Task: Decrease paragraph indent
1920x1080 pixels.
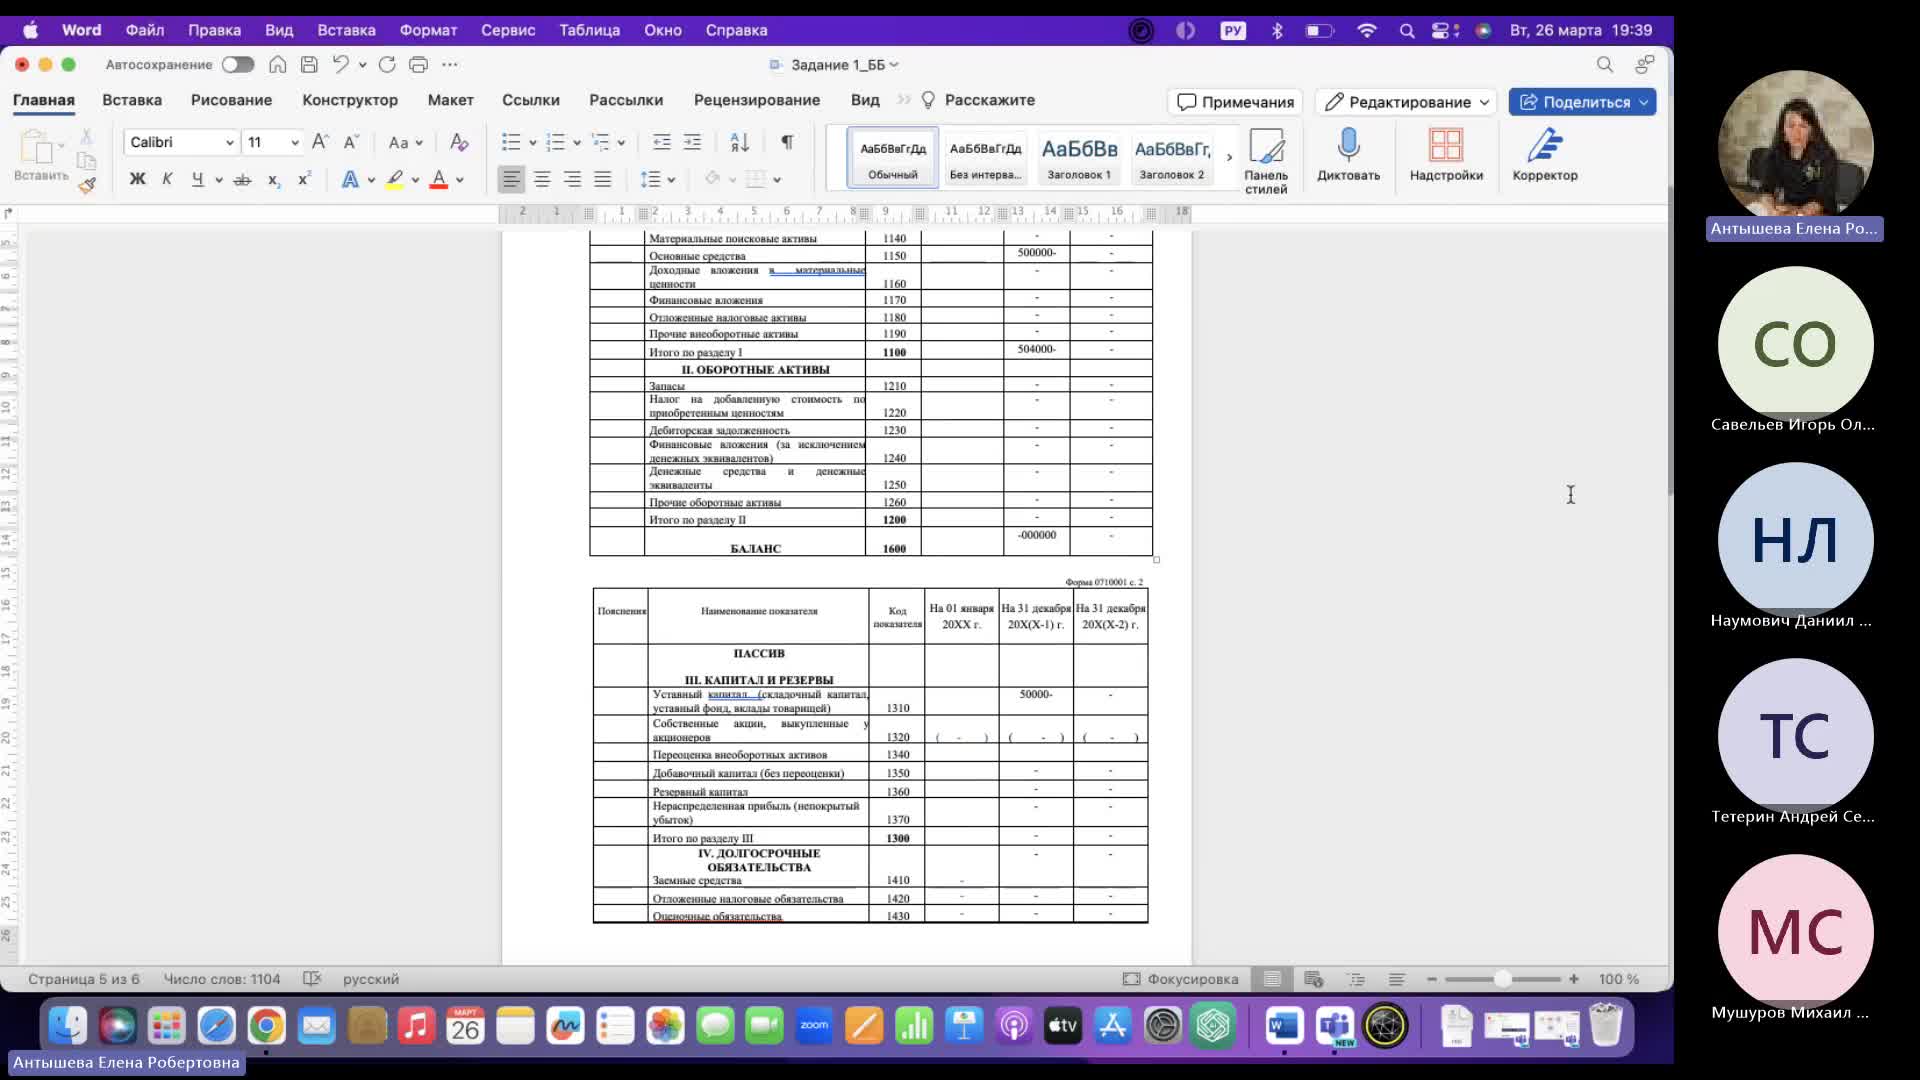Action: pyautogui.click(x=661, y=142)
